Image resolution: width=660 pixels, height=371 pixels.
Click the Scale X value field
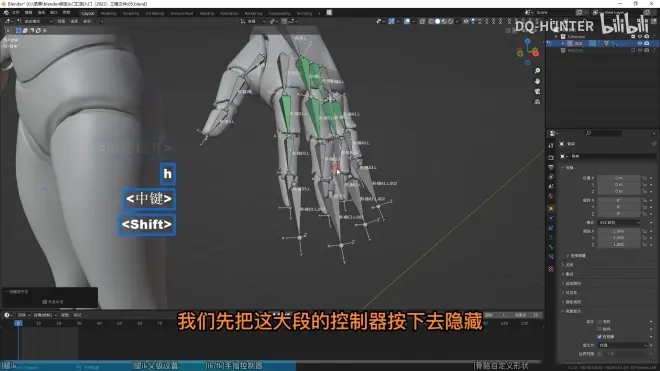click(618, 231)
